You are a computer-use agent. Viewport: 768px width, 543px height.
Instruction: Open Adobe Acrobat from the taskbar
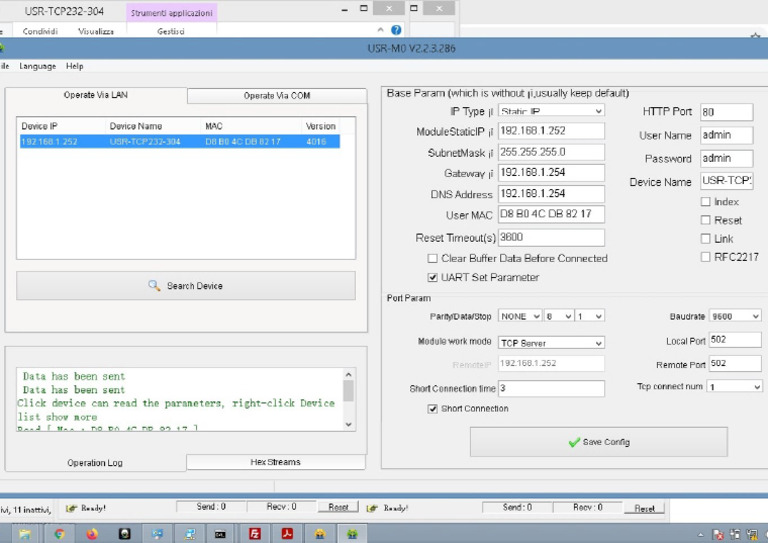[x=287, y=533]
